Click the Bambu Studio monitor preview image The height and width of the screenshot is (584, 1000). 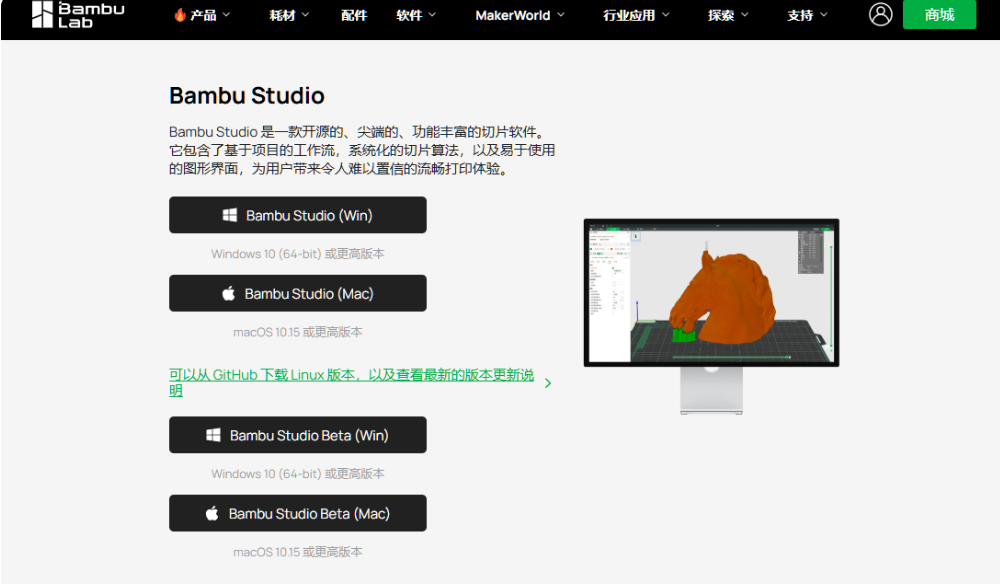[711, 317]
